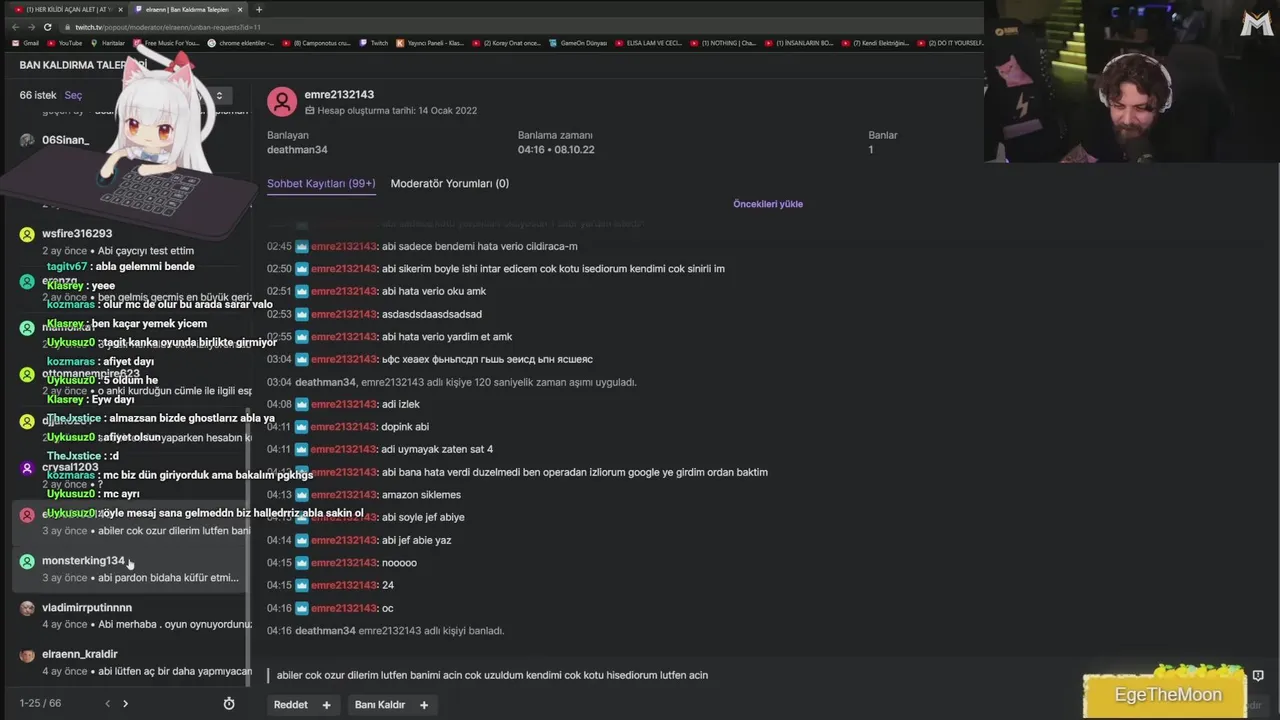Click the stopwatch icon below the request list
Image resolution: width=1280 pixels, height=720 pixels.
(x=229, y=704)
